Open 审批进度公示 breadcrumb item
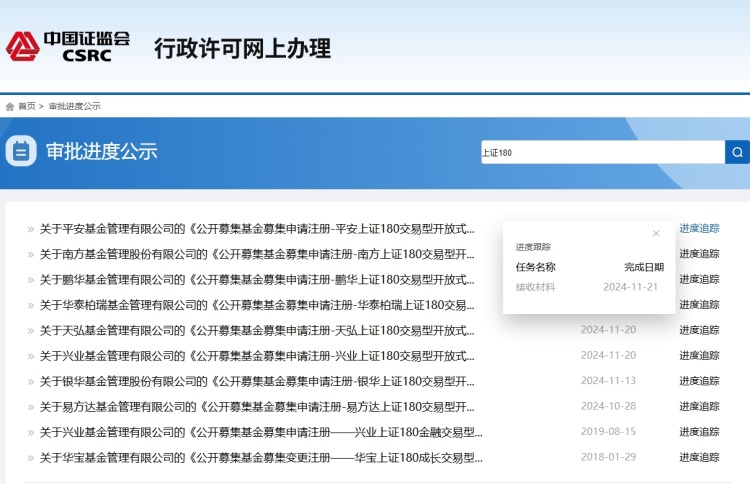 point(75,106)
